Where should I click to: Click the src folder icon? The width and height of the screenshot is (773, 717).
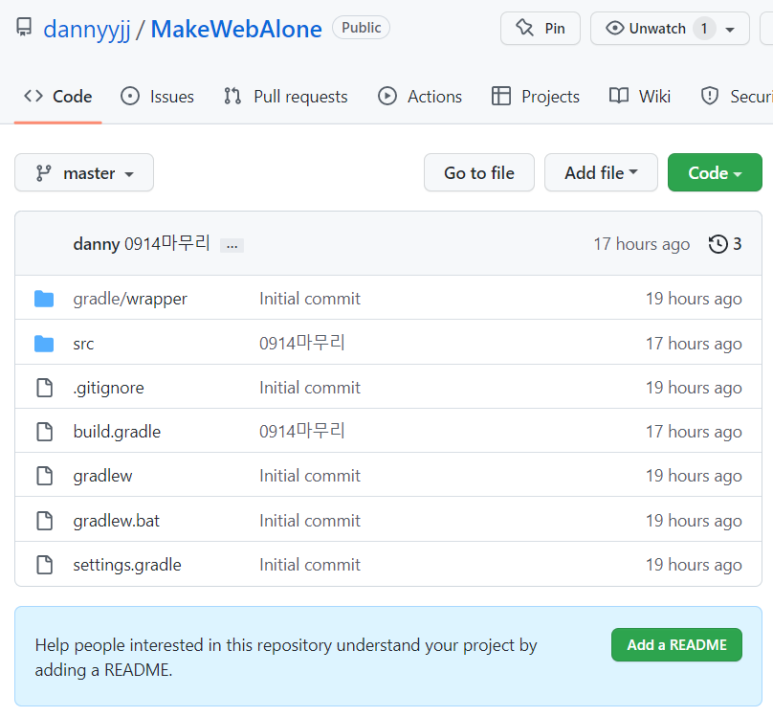(44, 344)
